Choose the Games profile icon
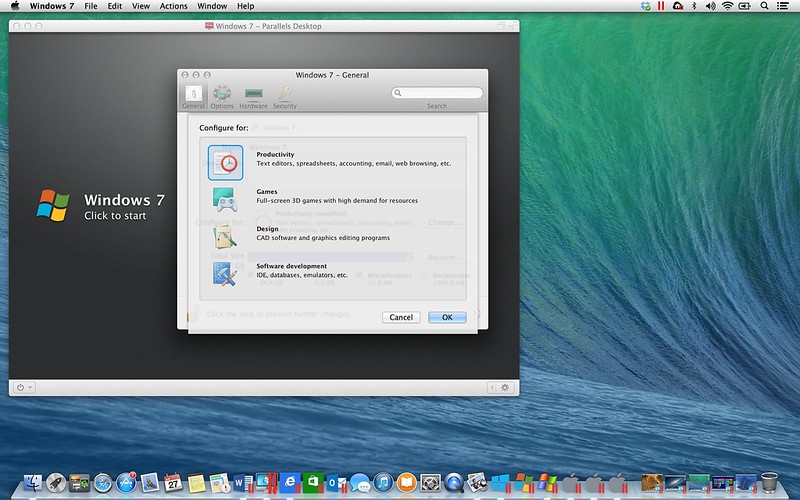This screenshot has width=800, height=500. pos(225,199)
